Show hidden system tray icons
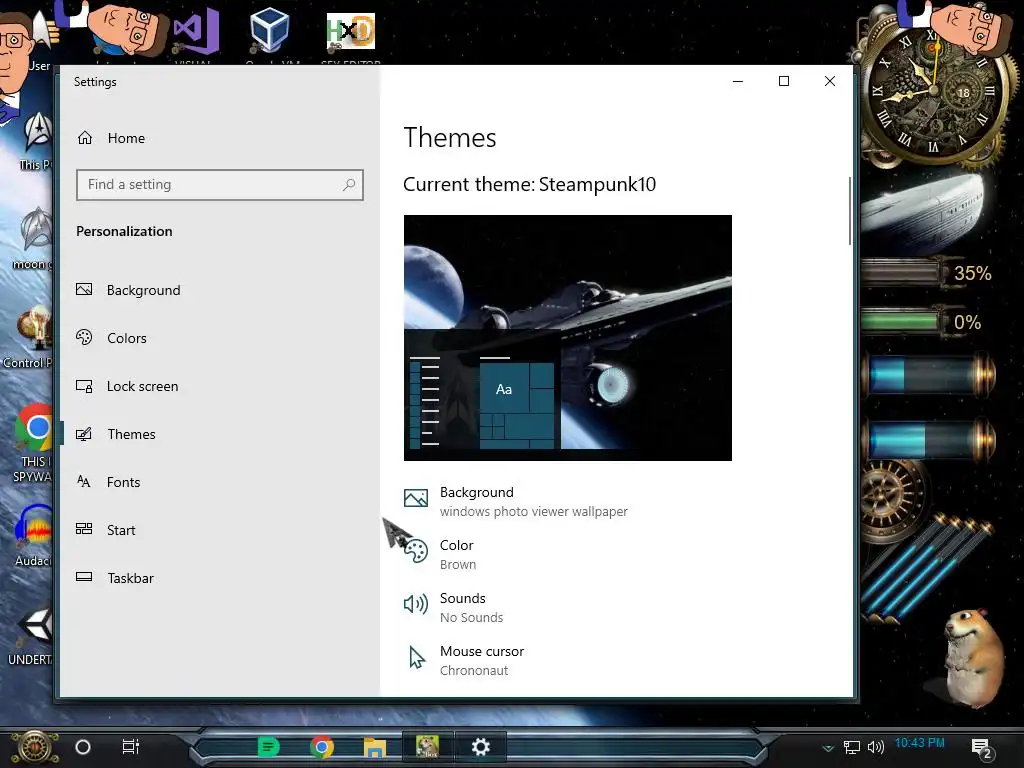Image resolution: width=1024 pixels, height=768 pixels. 828,748
